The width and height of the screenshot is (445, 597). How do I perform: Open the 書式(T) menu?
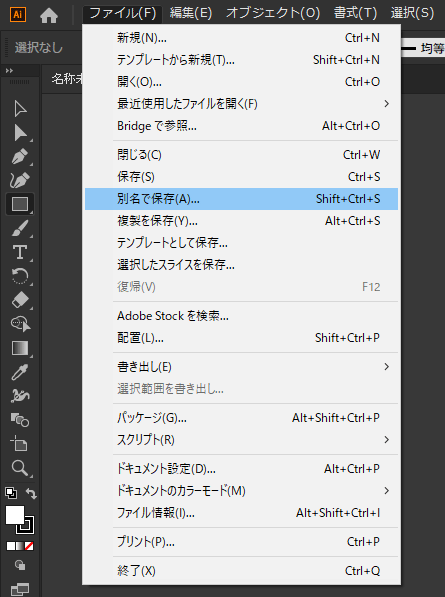point(355,13)
